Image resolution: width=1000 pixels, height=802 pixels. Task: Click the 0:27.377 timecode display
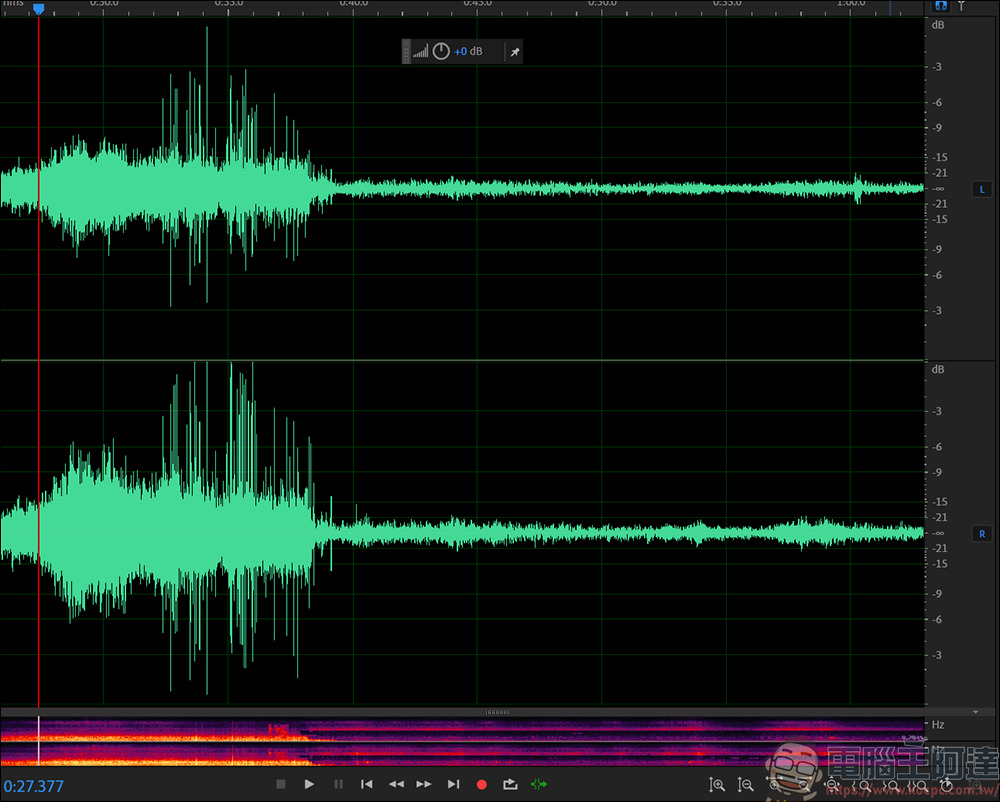[34, 786]
